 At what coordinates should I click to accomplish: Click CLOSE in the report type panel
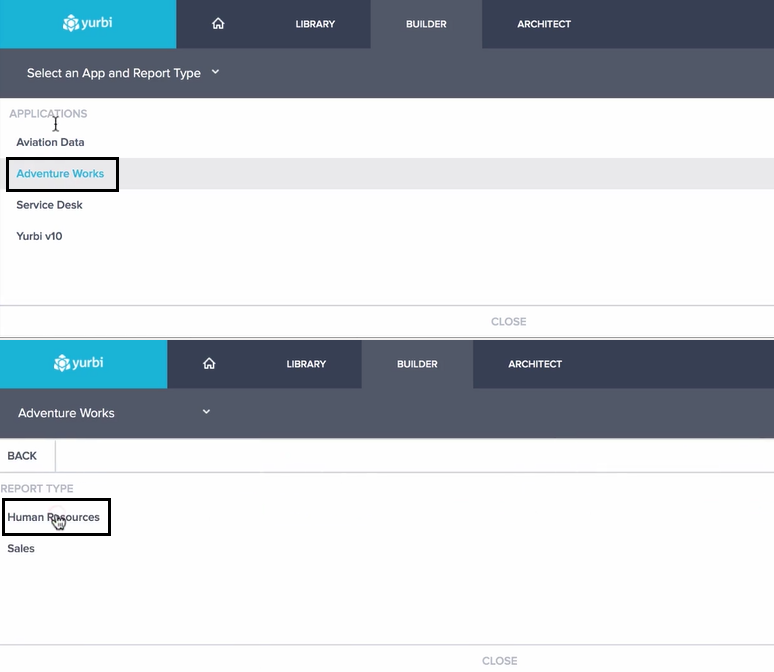500,661
